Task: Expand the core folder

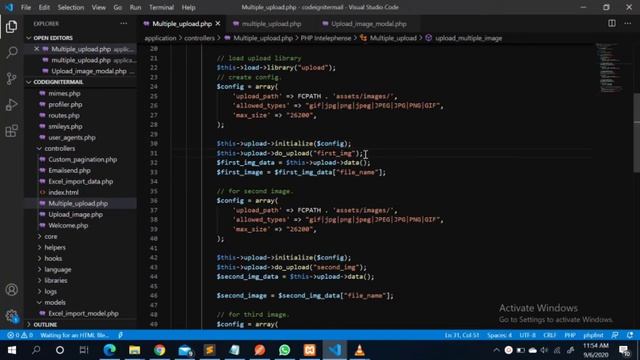Action: pyautogui.click(x=51, y=236)
